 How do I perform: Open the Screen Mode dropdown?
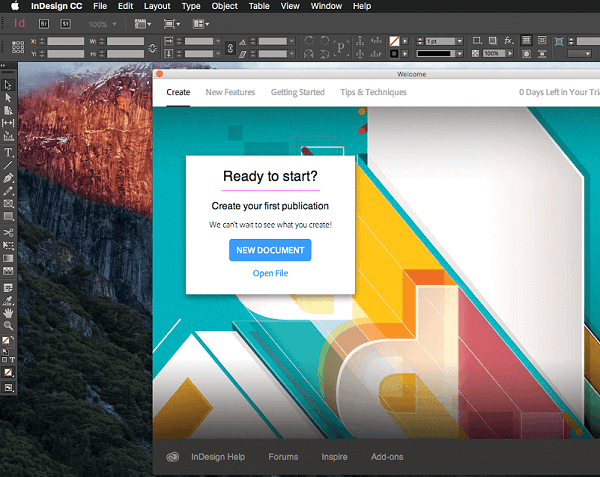172,24
